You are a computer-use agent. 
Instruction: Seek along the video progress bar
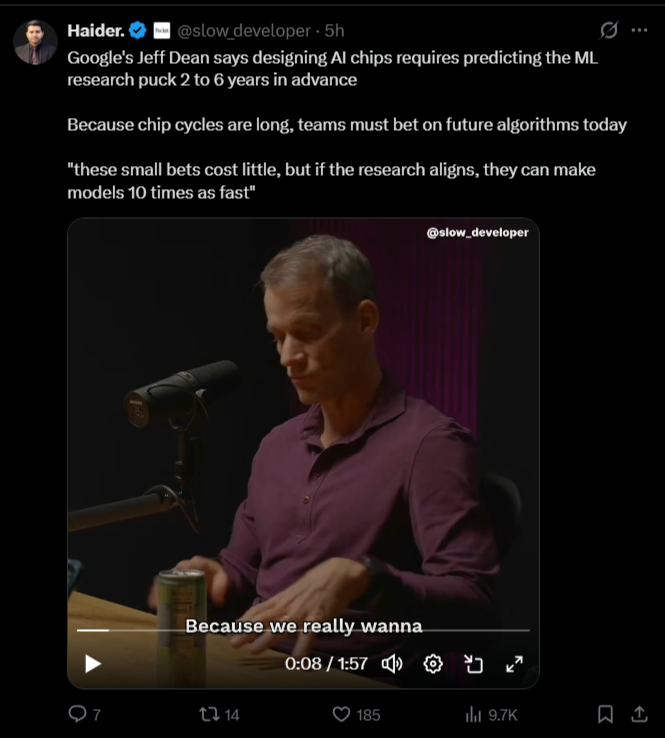303,630
